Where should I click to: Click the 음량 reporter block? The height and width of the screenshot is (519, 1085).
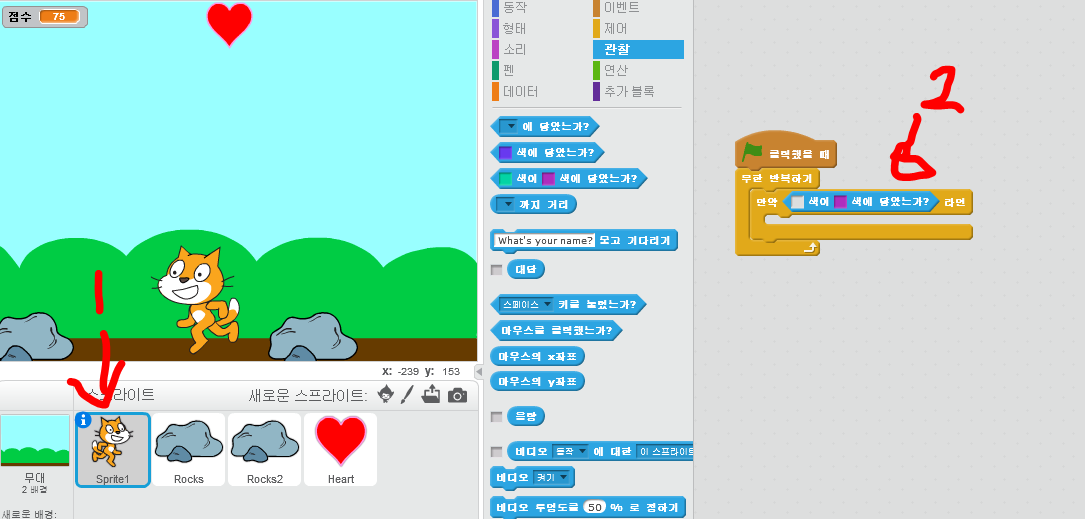(x=526, y=417)
